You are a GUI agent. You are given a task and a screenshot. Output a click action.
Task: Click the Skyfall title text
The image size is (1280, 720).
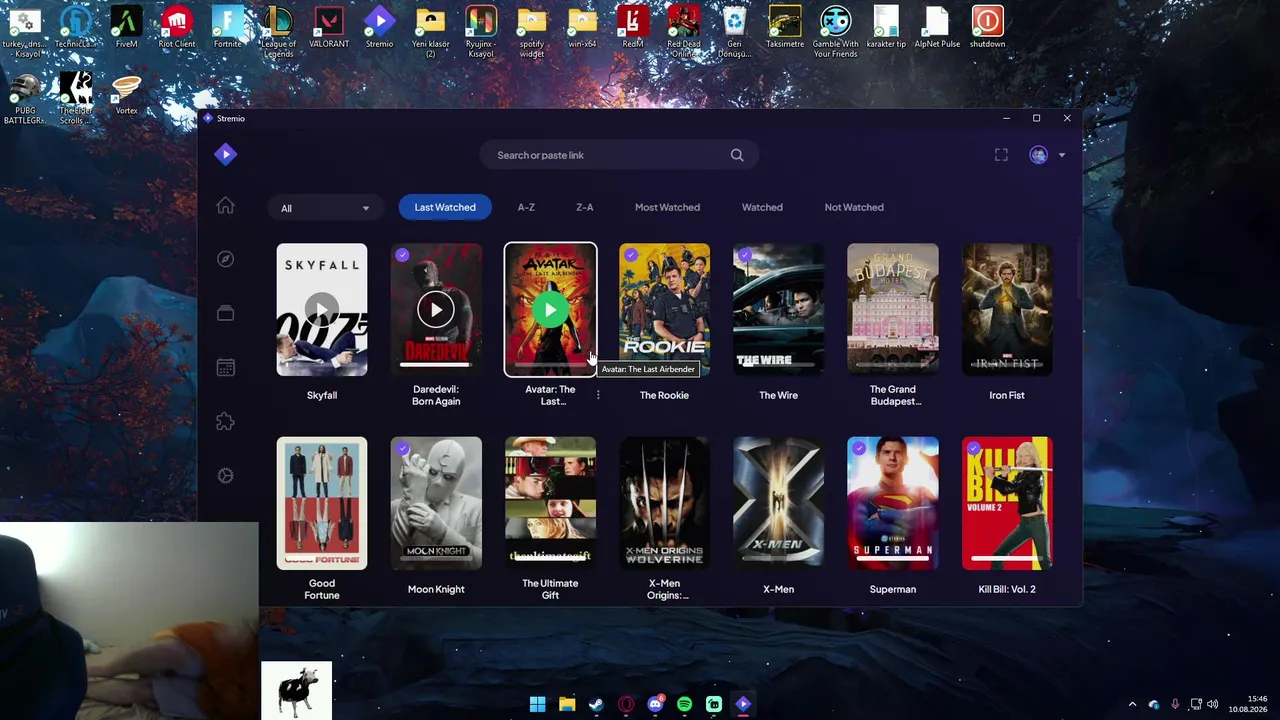[322, 395]
